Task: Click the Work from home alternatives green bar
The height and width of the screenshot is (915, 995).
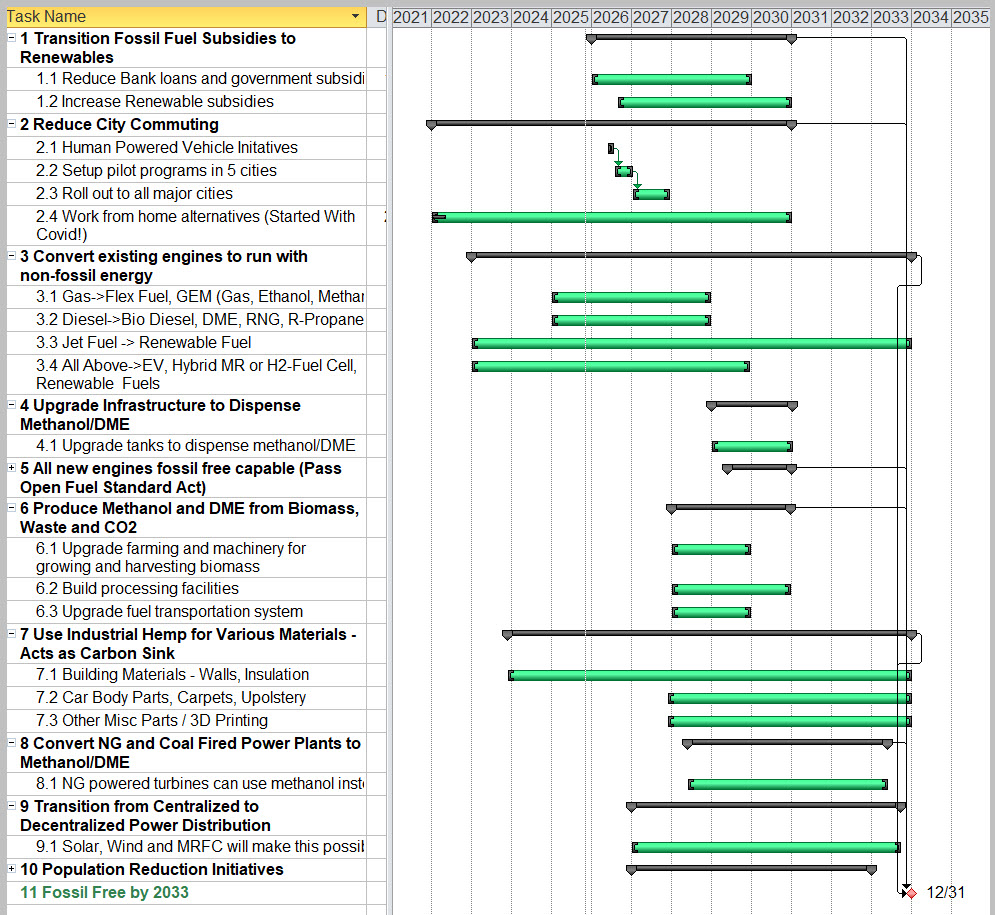Action: (610, 216)
